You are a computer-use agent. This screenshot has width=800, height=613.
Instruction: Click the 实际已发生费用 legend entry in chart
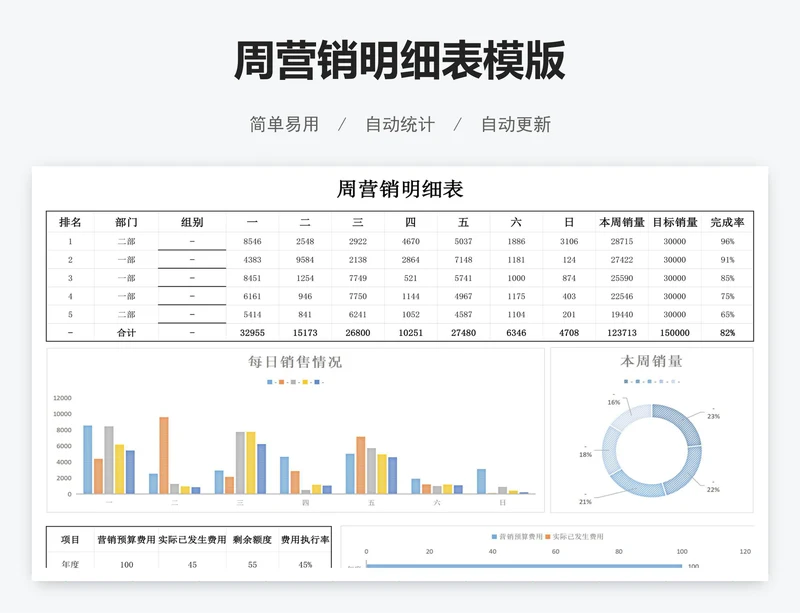[x=576, y=537]
